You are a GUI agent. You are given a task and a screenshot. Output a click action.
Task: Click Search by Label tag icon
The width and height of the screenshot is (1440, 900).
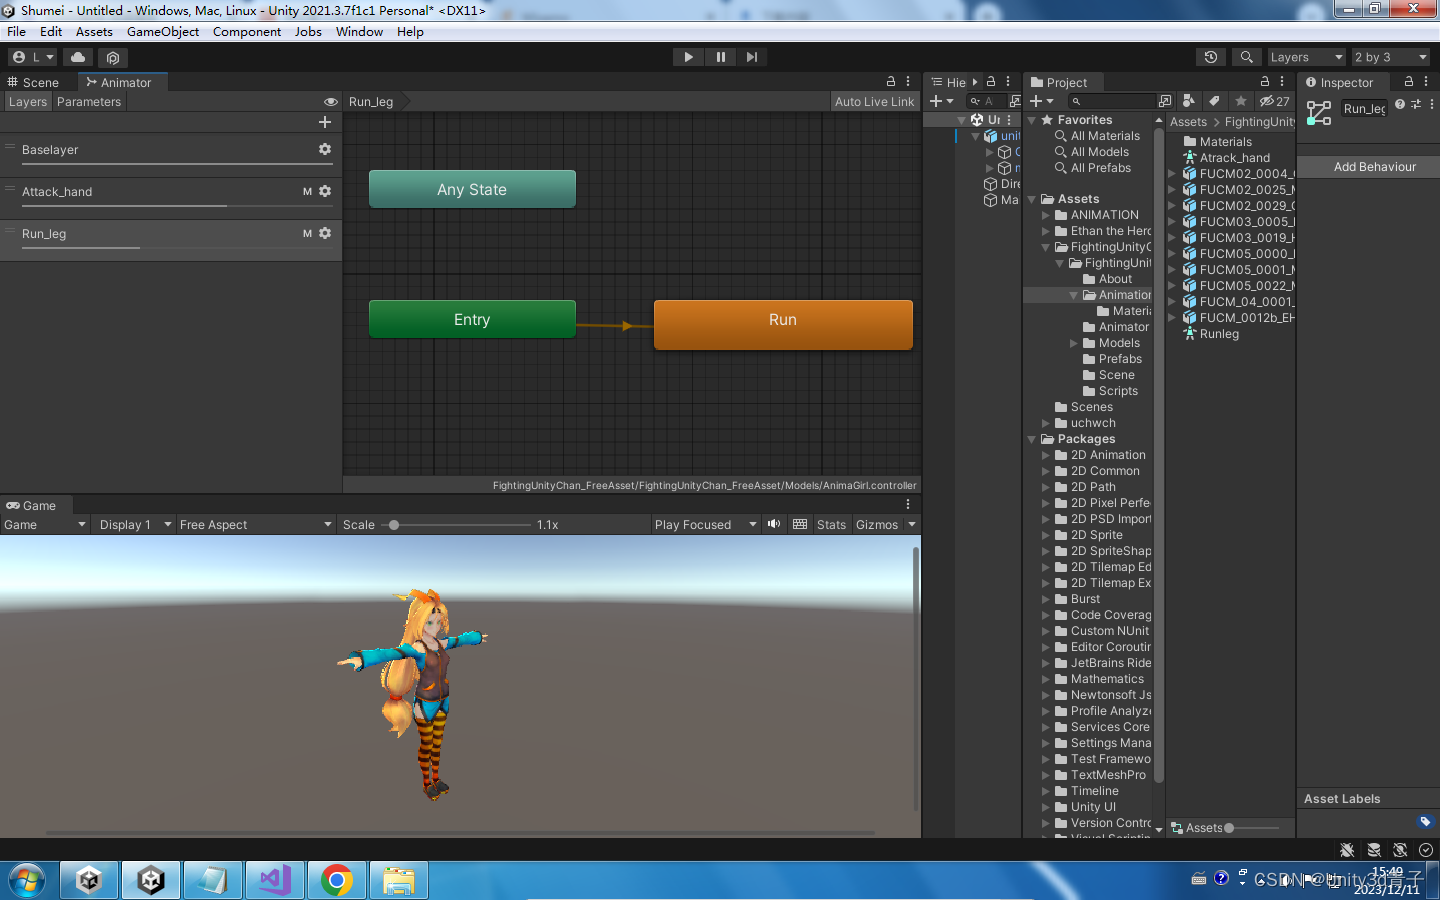pyautogui.click(x=1214, y=101)
